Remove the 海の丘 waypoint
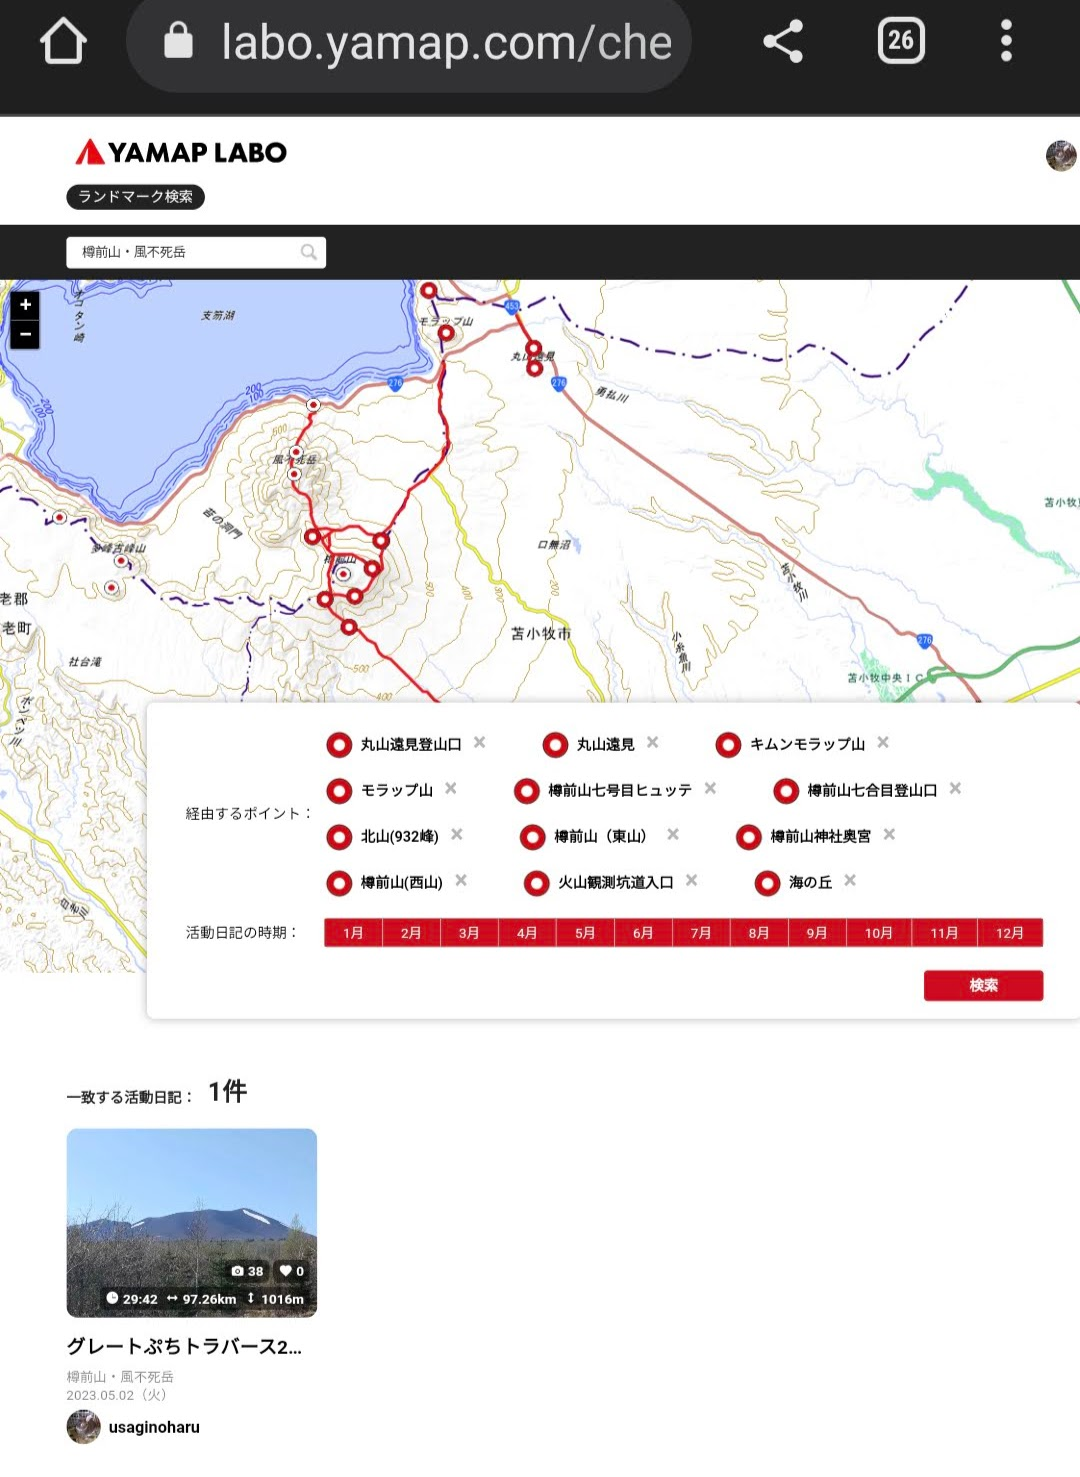This screenshot has width=1080, height=1477. (x=850, y=881)
